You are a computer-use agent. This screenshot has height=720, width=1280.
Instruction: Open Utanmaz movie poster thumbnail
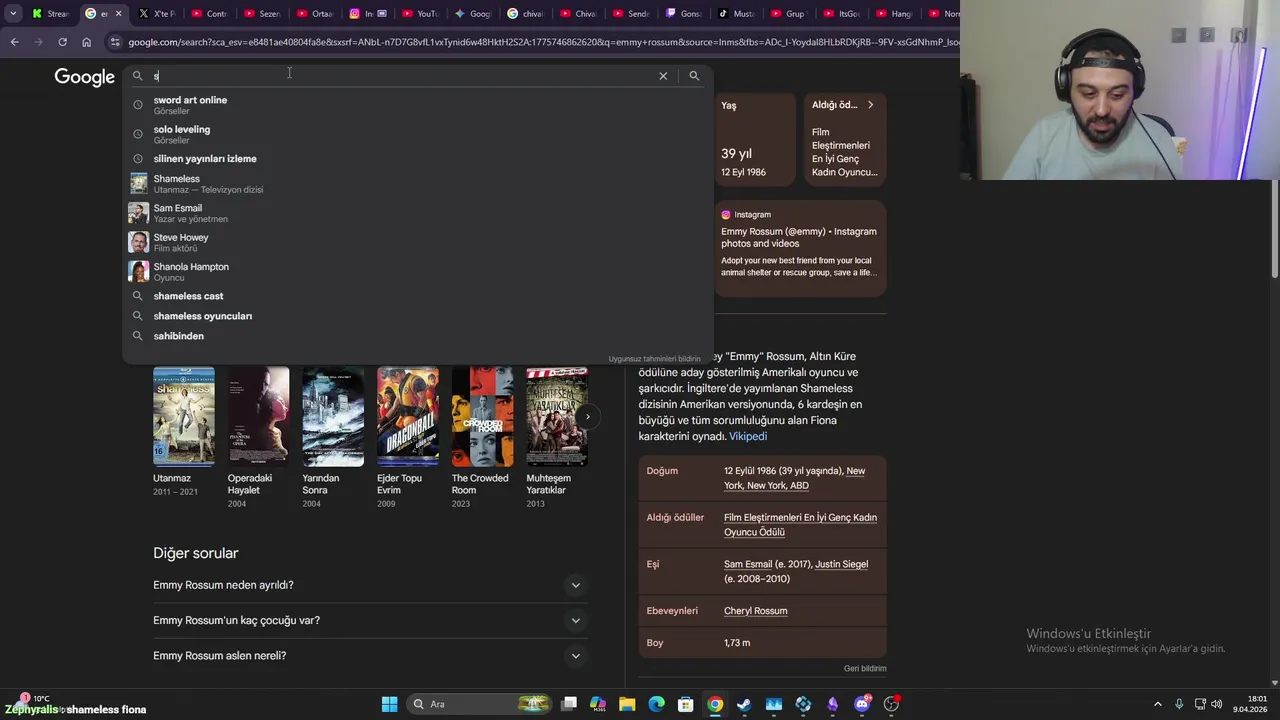click(183, 416)
